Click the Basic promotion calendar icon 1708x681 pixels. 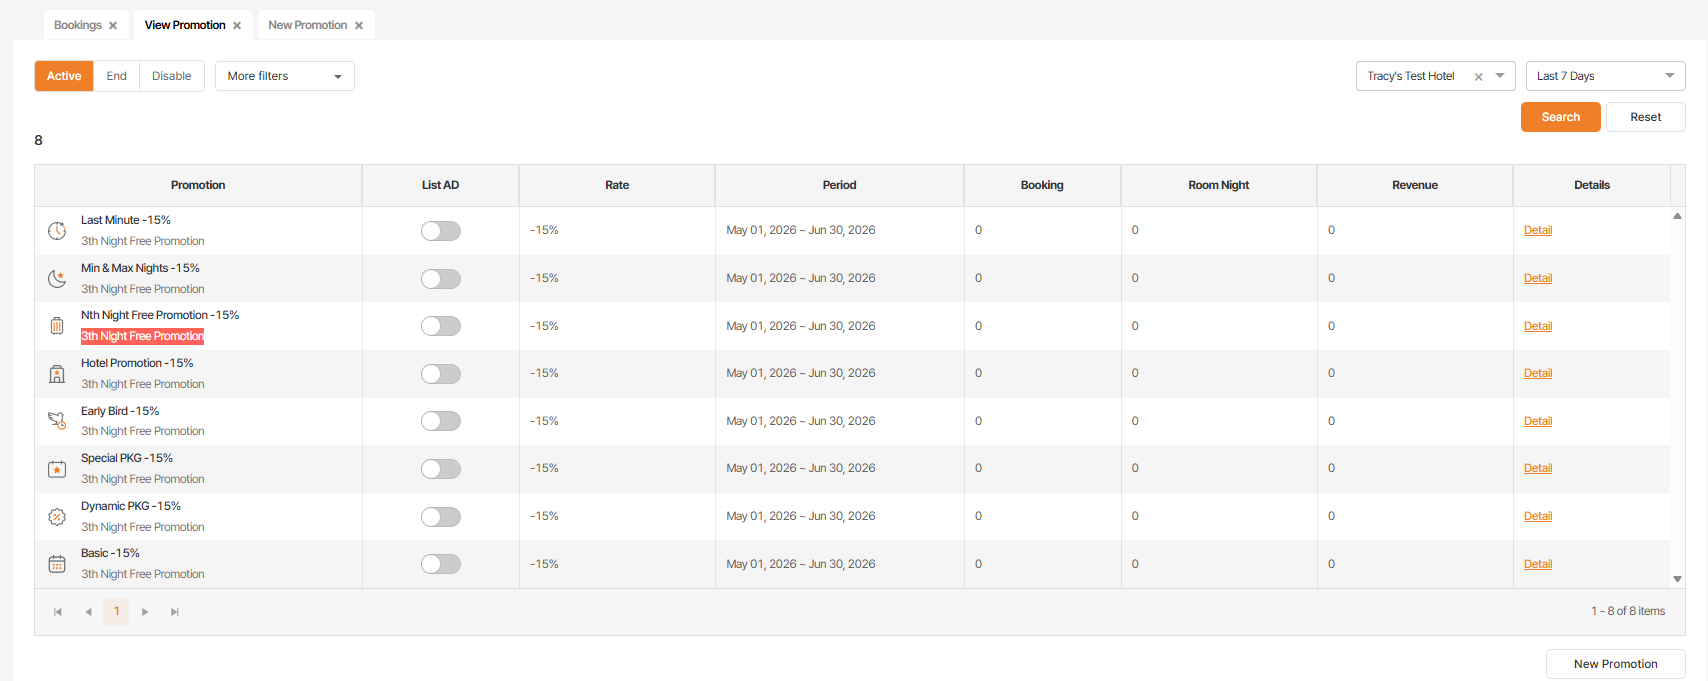point(57,564)
